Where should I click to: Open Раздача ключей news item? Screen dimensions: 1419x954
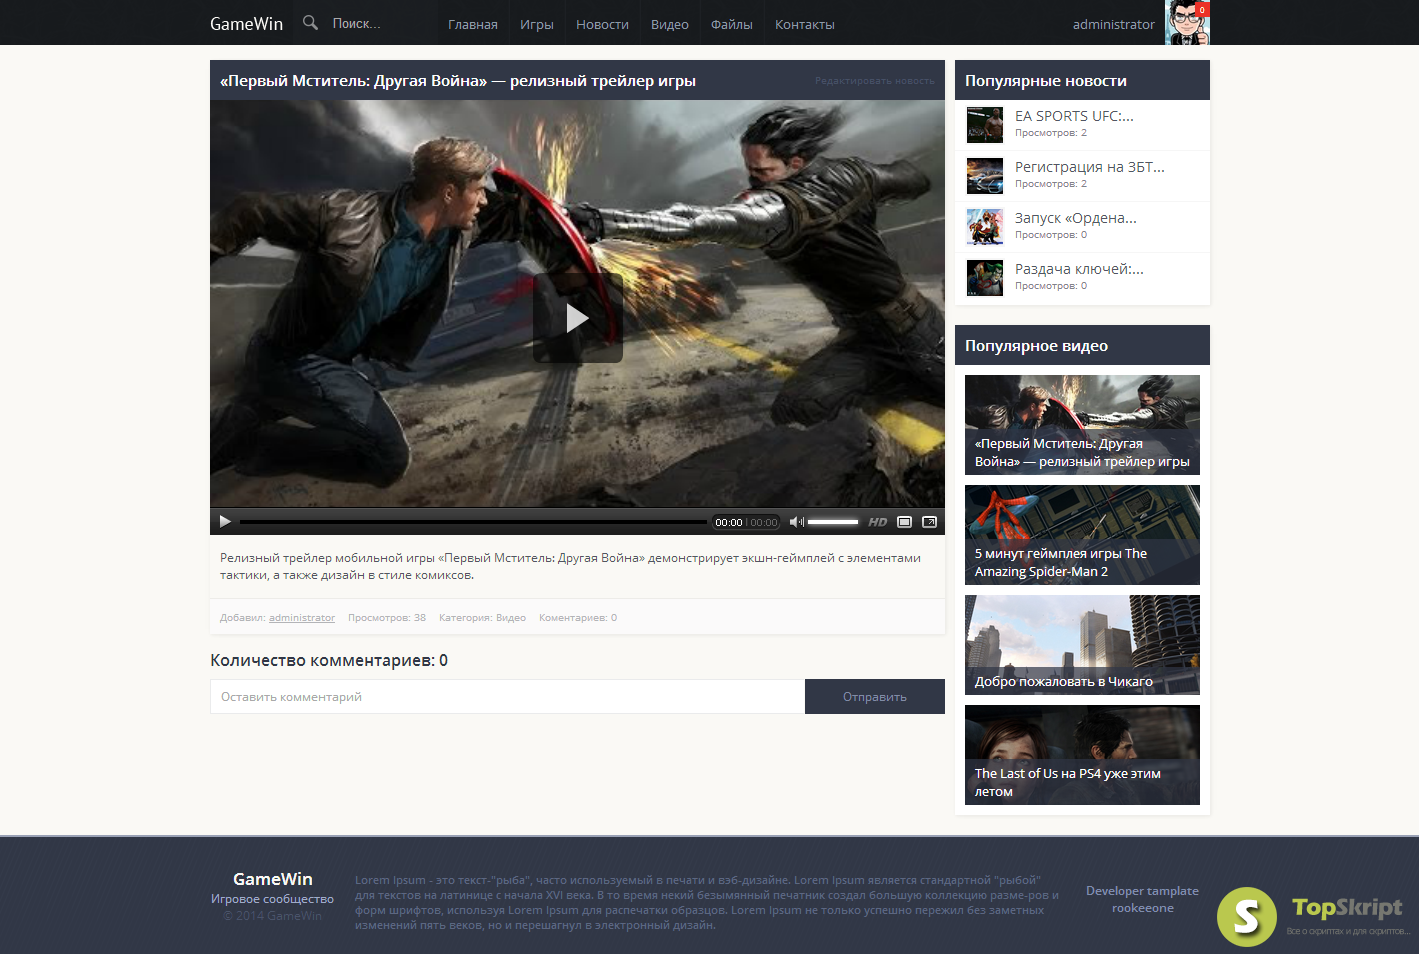[x=1079, y=269]
